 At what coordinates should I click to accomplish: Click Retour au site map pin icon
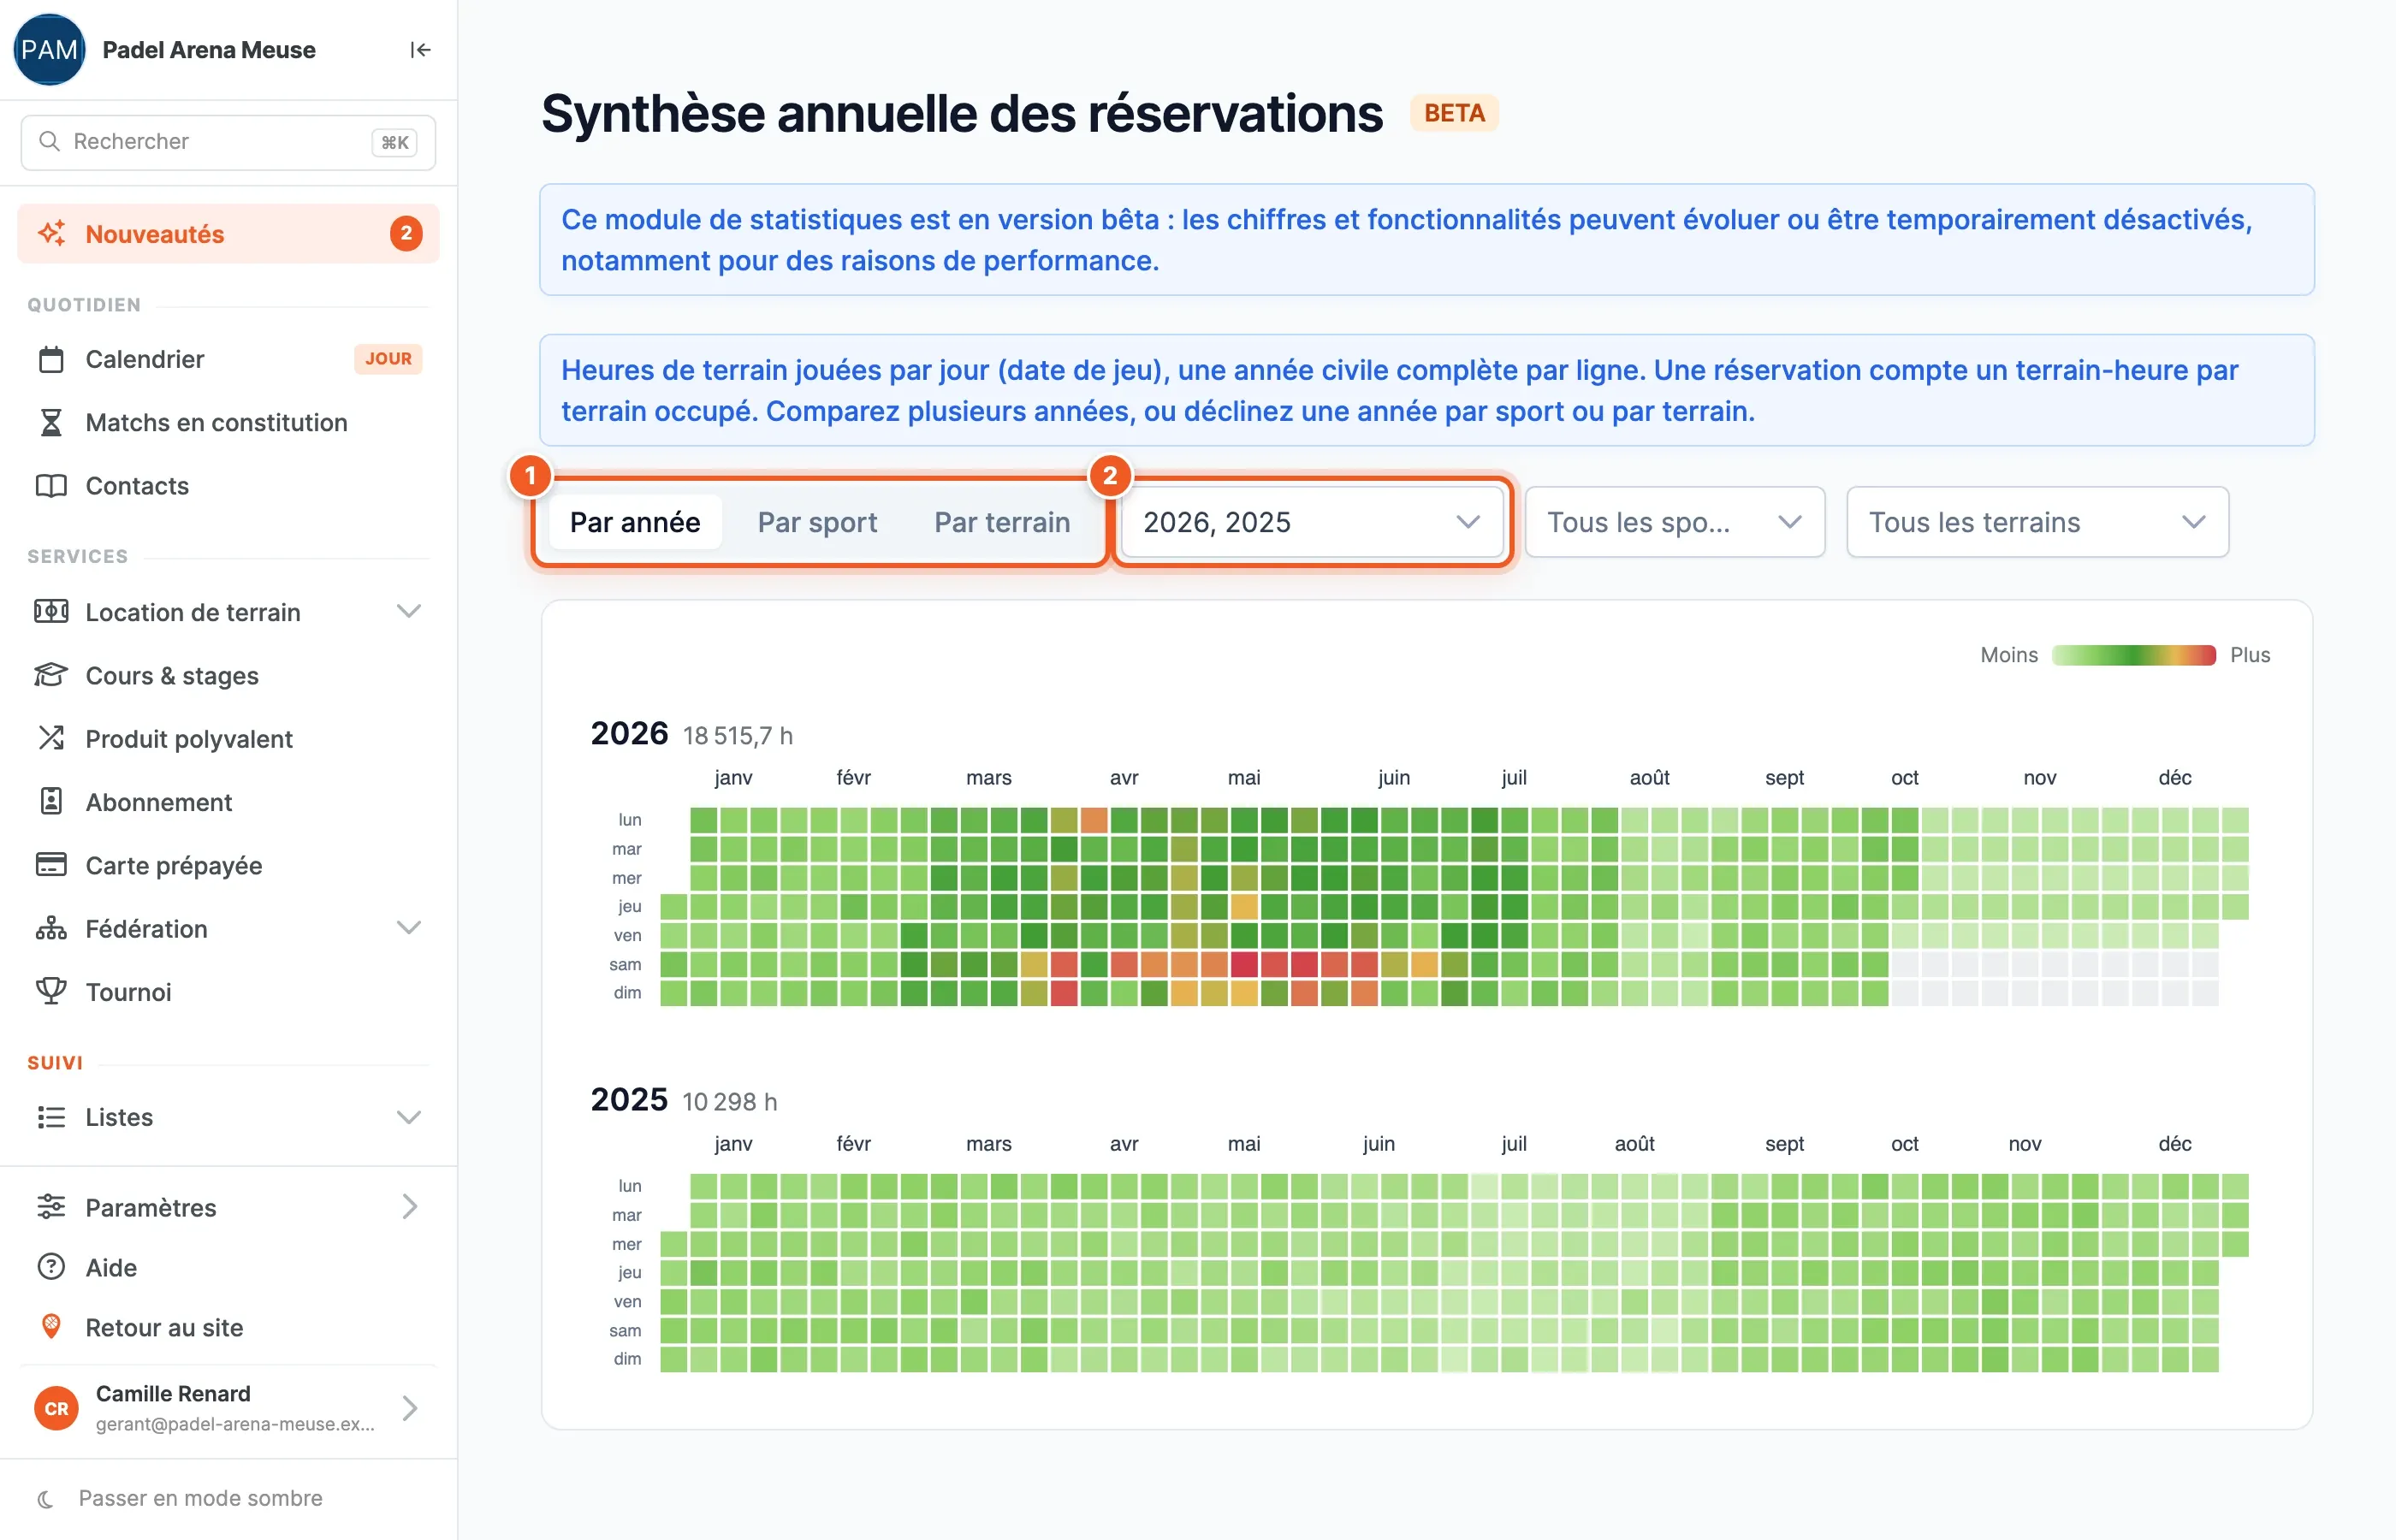[x=51, y=1327]
